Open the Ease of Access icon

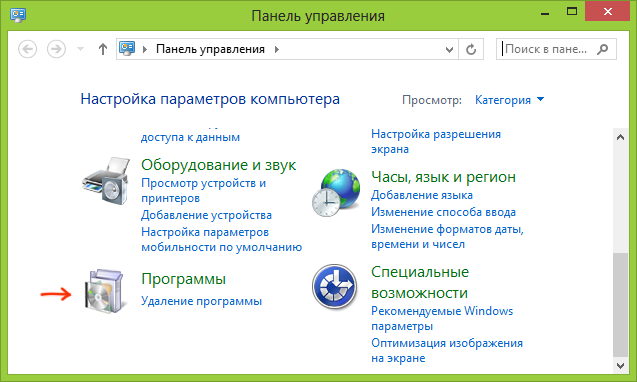334,286
